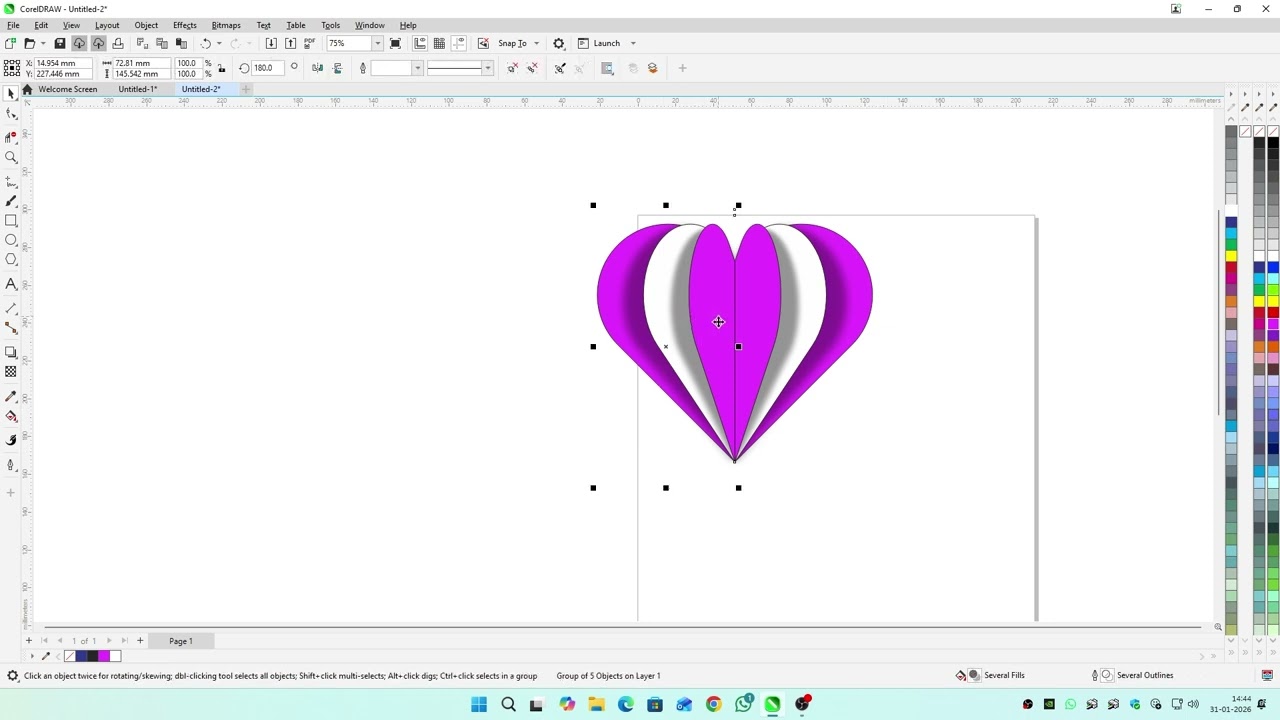Select the Outline Pen tool
The width and height of the screenshot is (1280, 720).
11,464
